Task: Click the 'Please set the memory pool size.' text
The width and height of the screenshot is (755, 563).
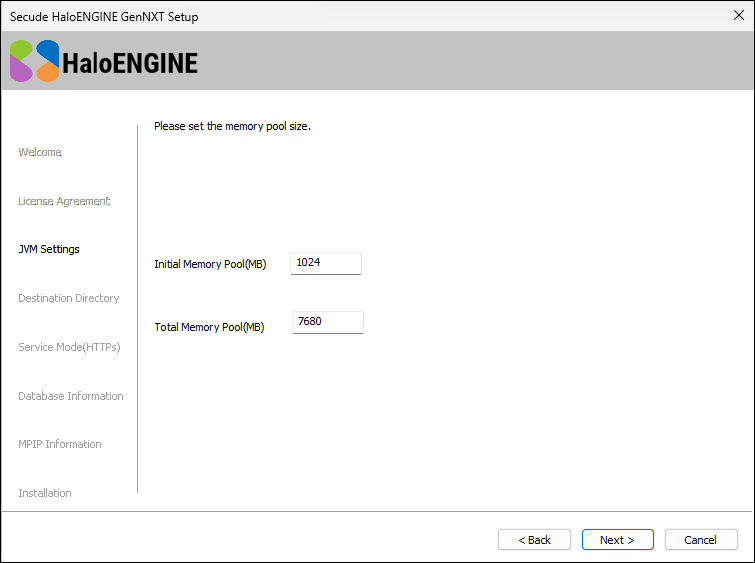Action: (233, 126)
